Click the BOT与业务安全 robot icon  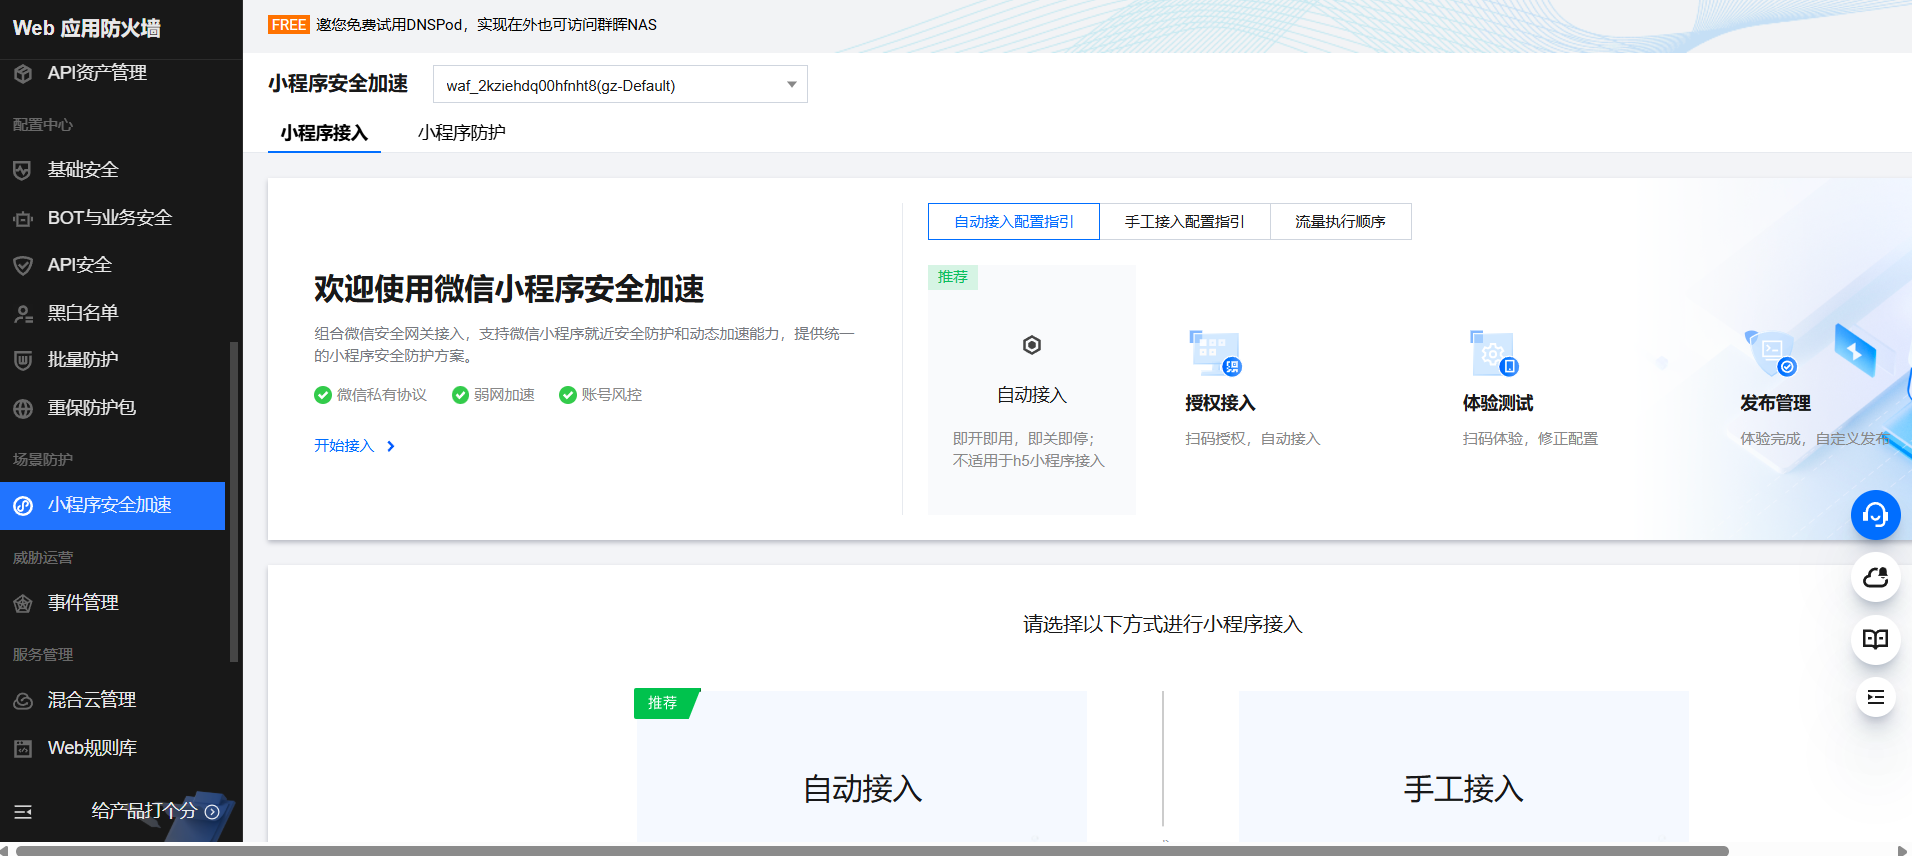click(x=23, y=218)
